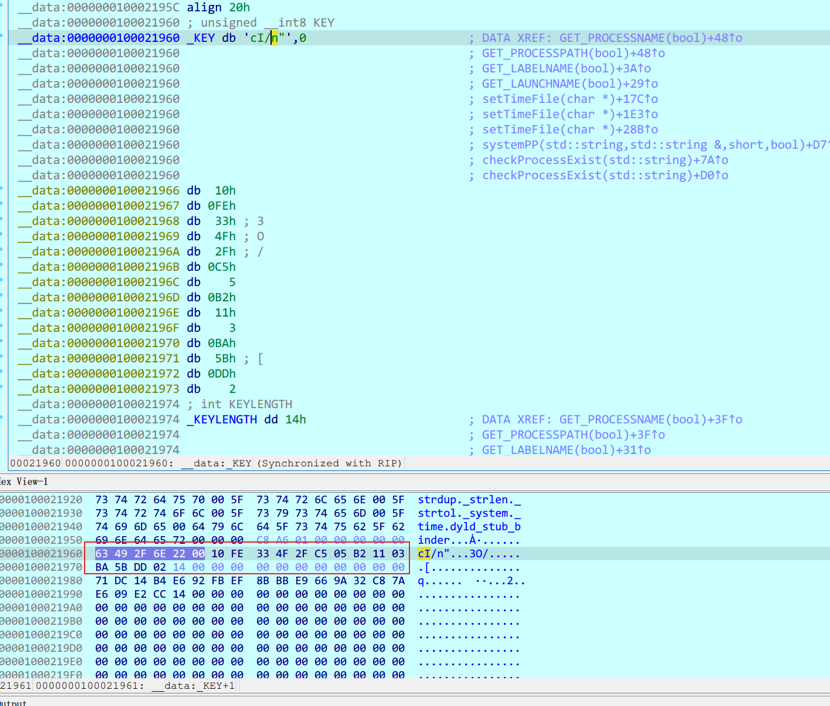Click ASCII text 'strdup._strlen._' in hex view
Image resolution: width=830 pixels, height=706 pixels.
tap(470, 500)
